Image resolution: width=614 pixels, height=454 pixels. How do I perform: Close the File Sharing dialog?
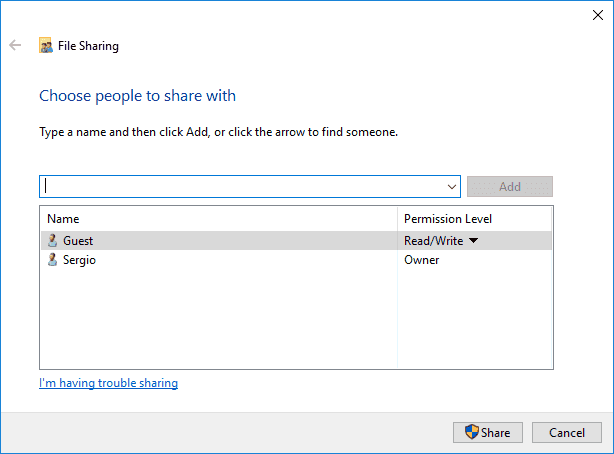597,14
